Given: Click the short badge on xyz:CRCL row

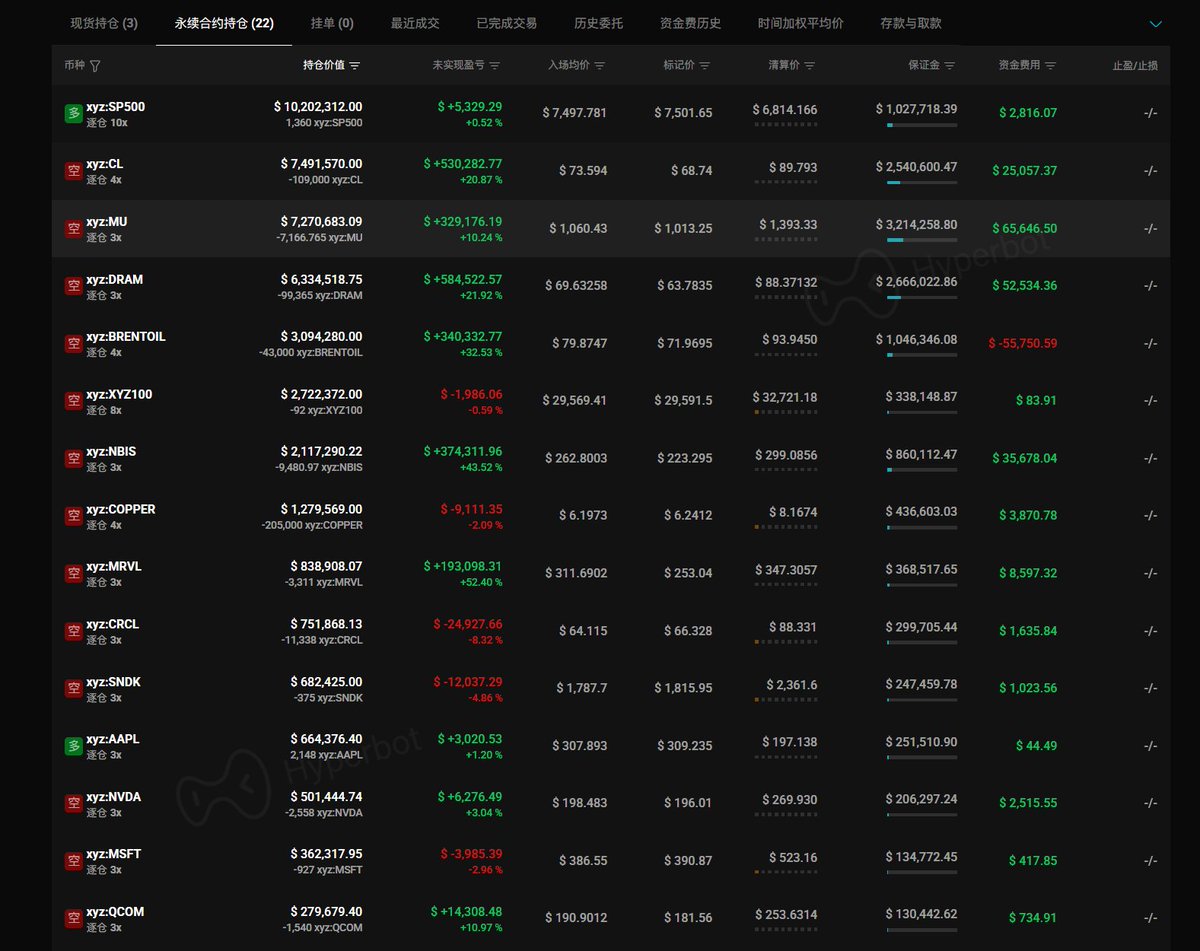Looking at the screenshot, I should pos(73,631).
